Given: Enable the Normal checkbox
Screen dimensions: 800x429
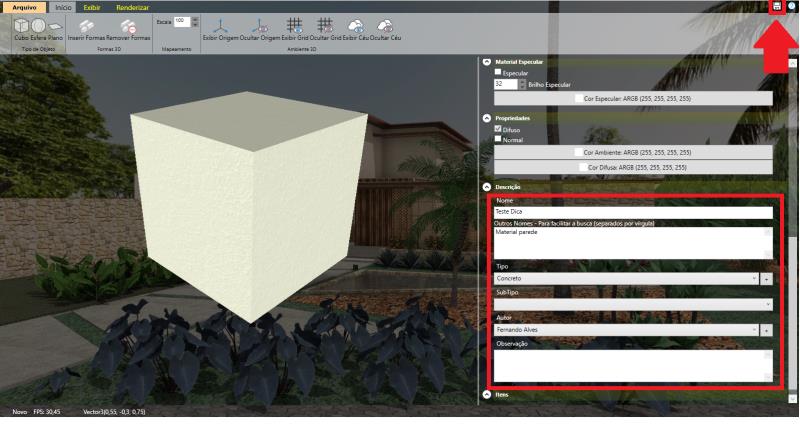Looking at the screenshot, I should pos(499,139).
